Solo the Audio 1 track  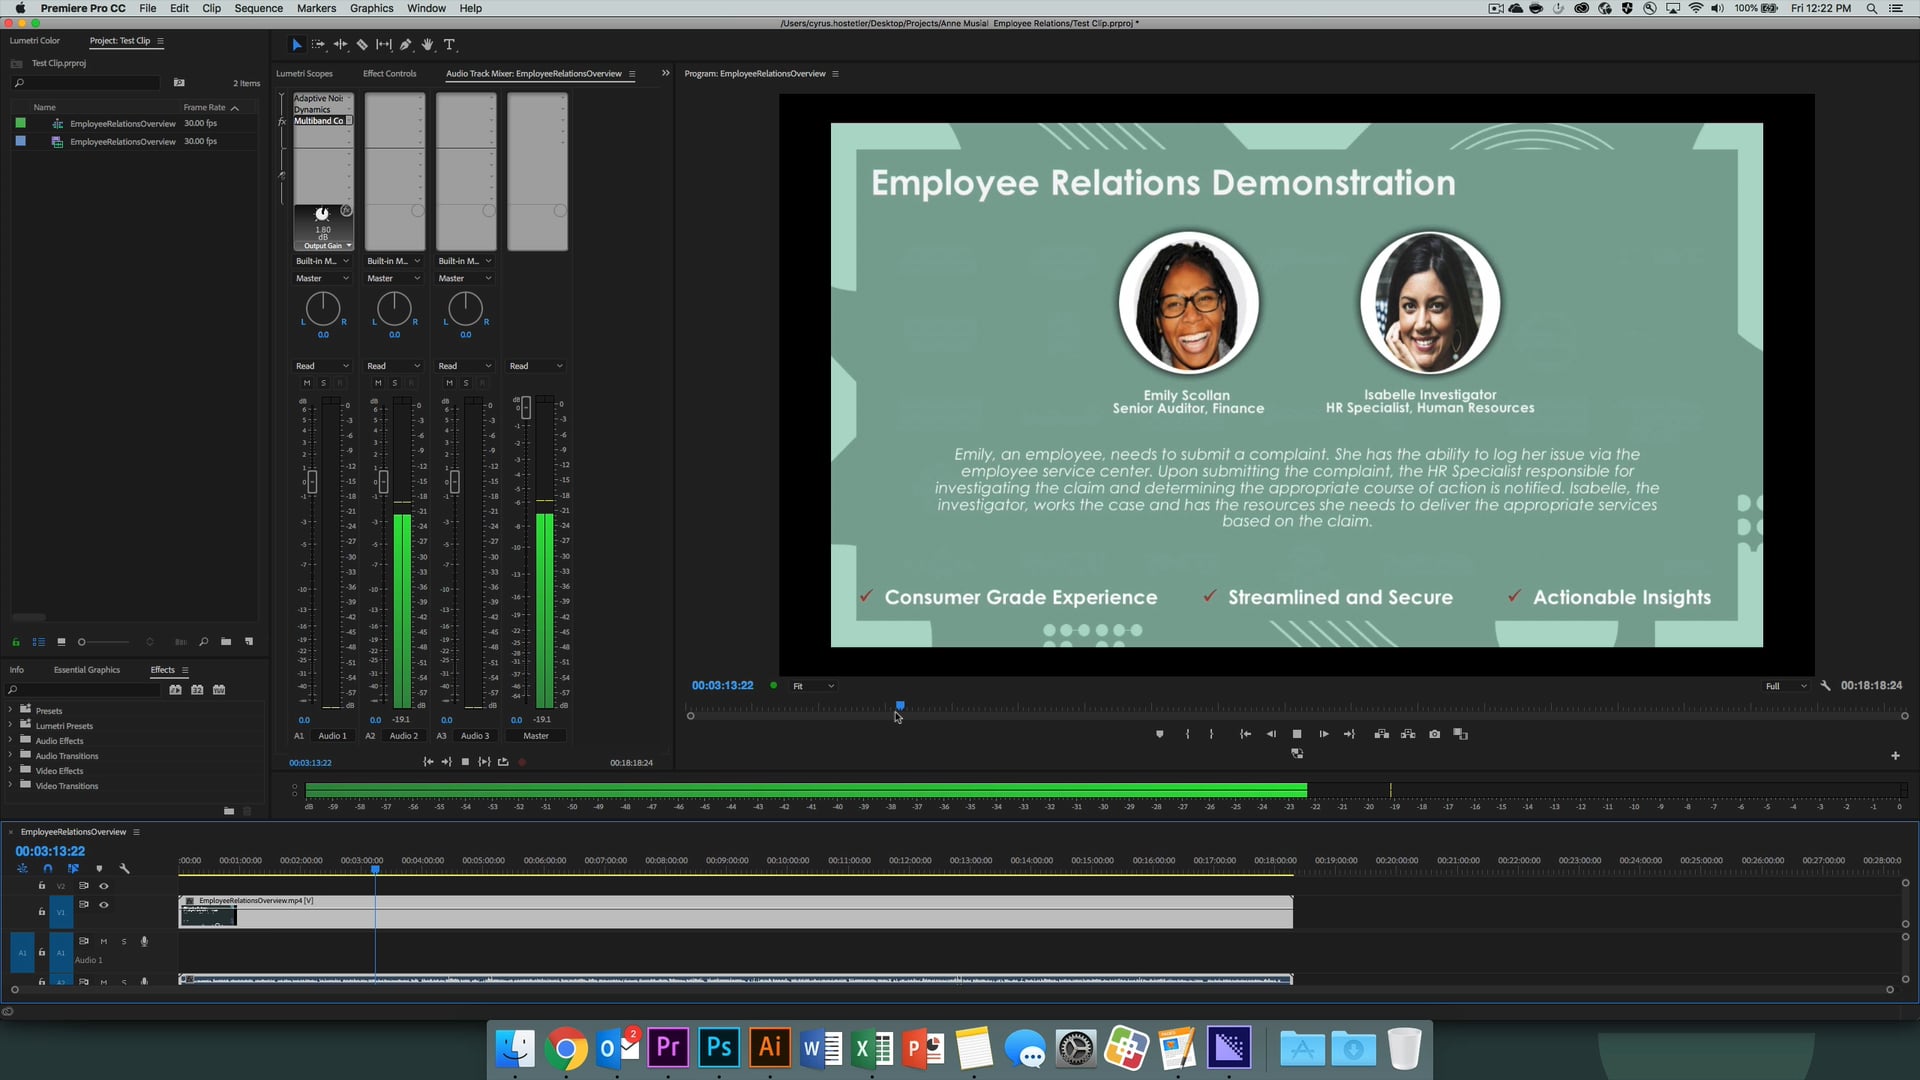(123, 941)
